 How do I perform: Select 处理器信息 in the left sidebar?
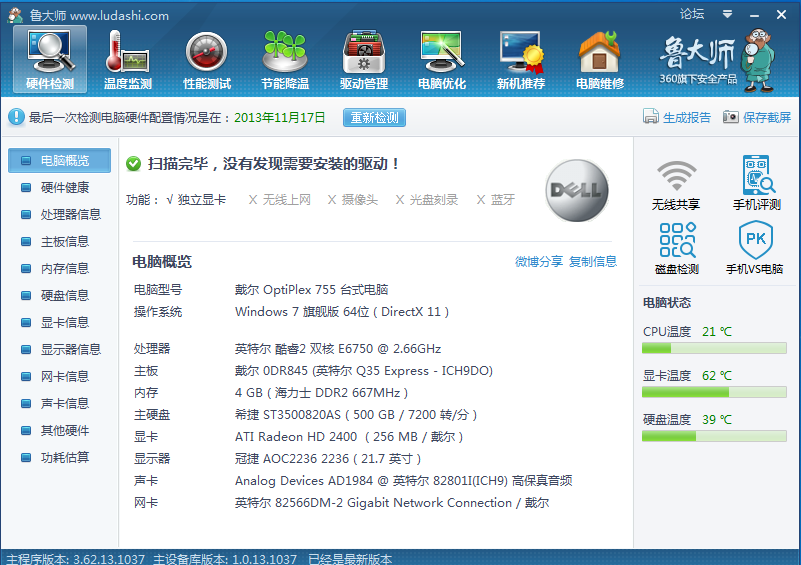point(70,215)
